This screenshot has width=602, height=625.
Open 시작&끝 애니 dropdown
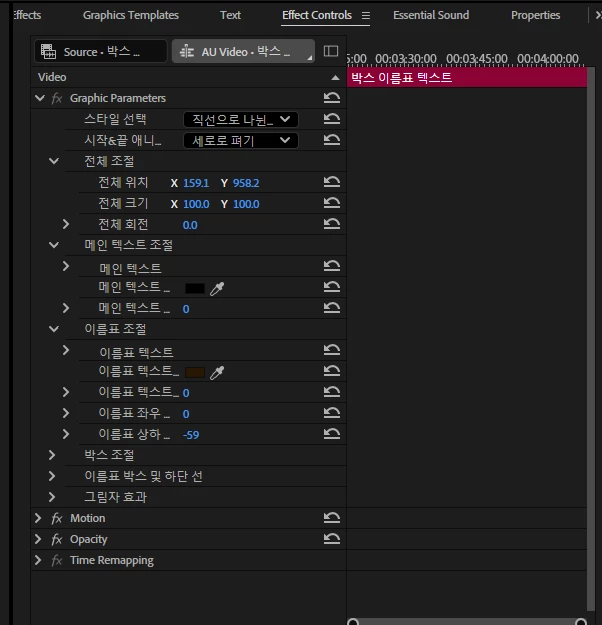click(x=241, y=140)
